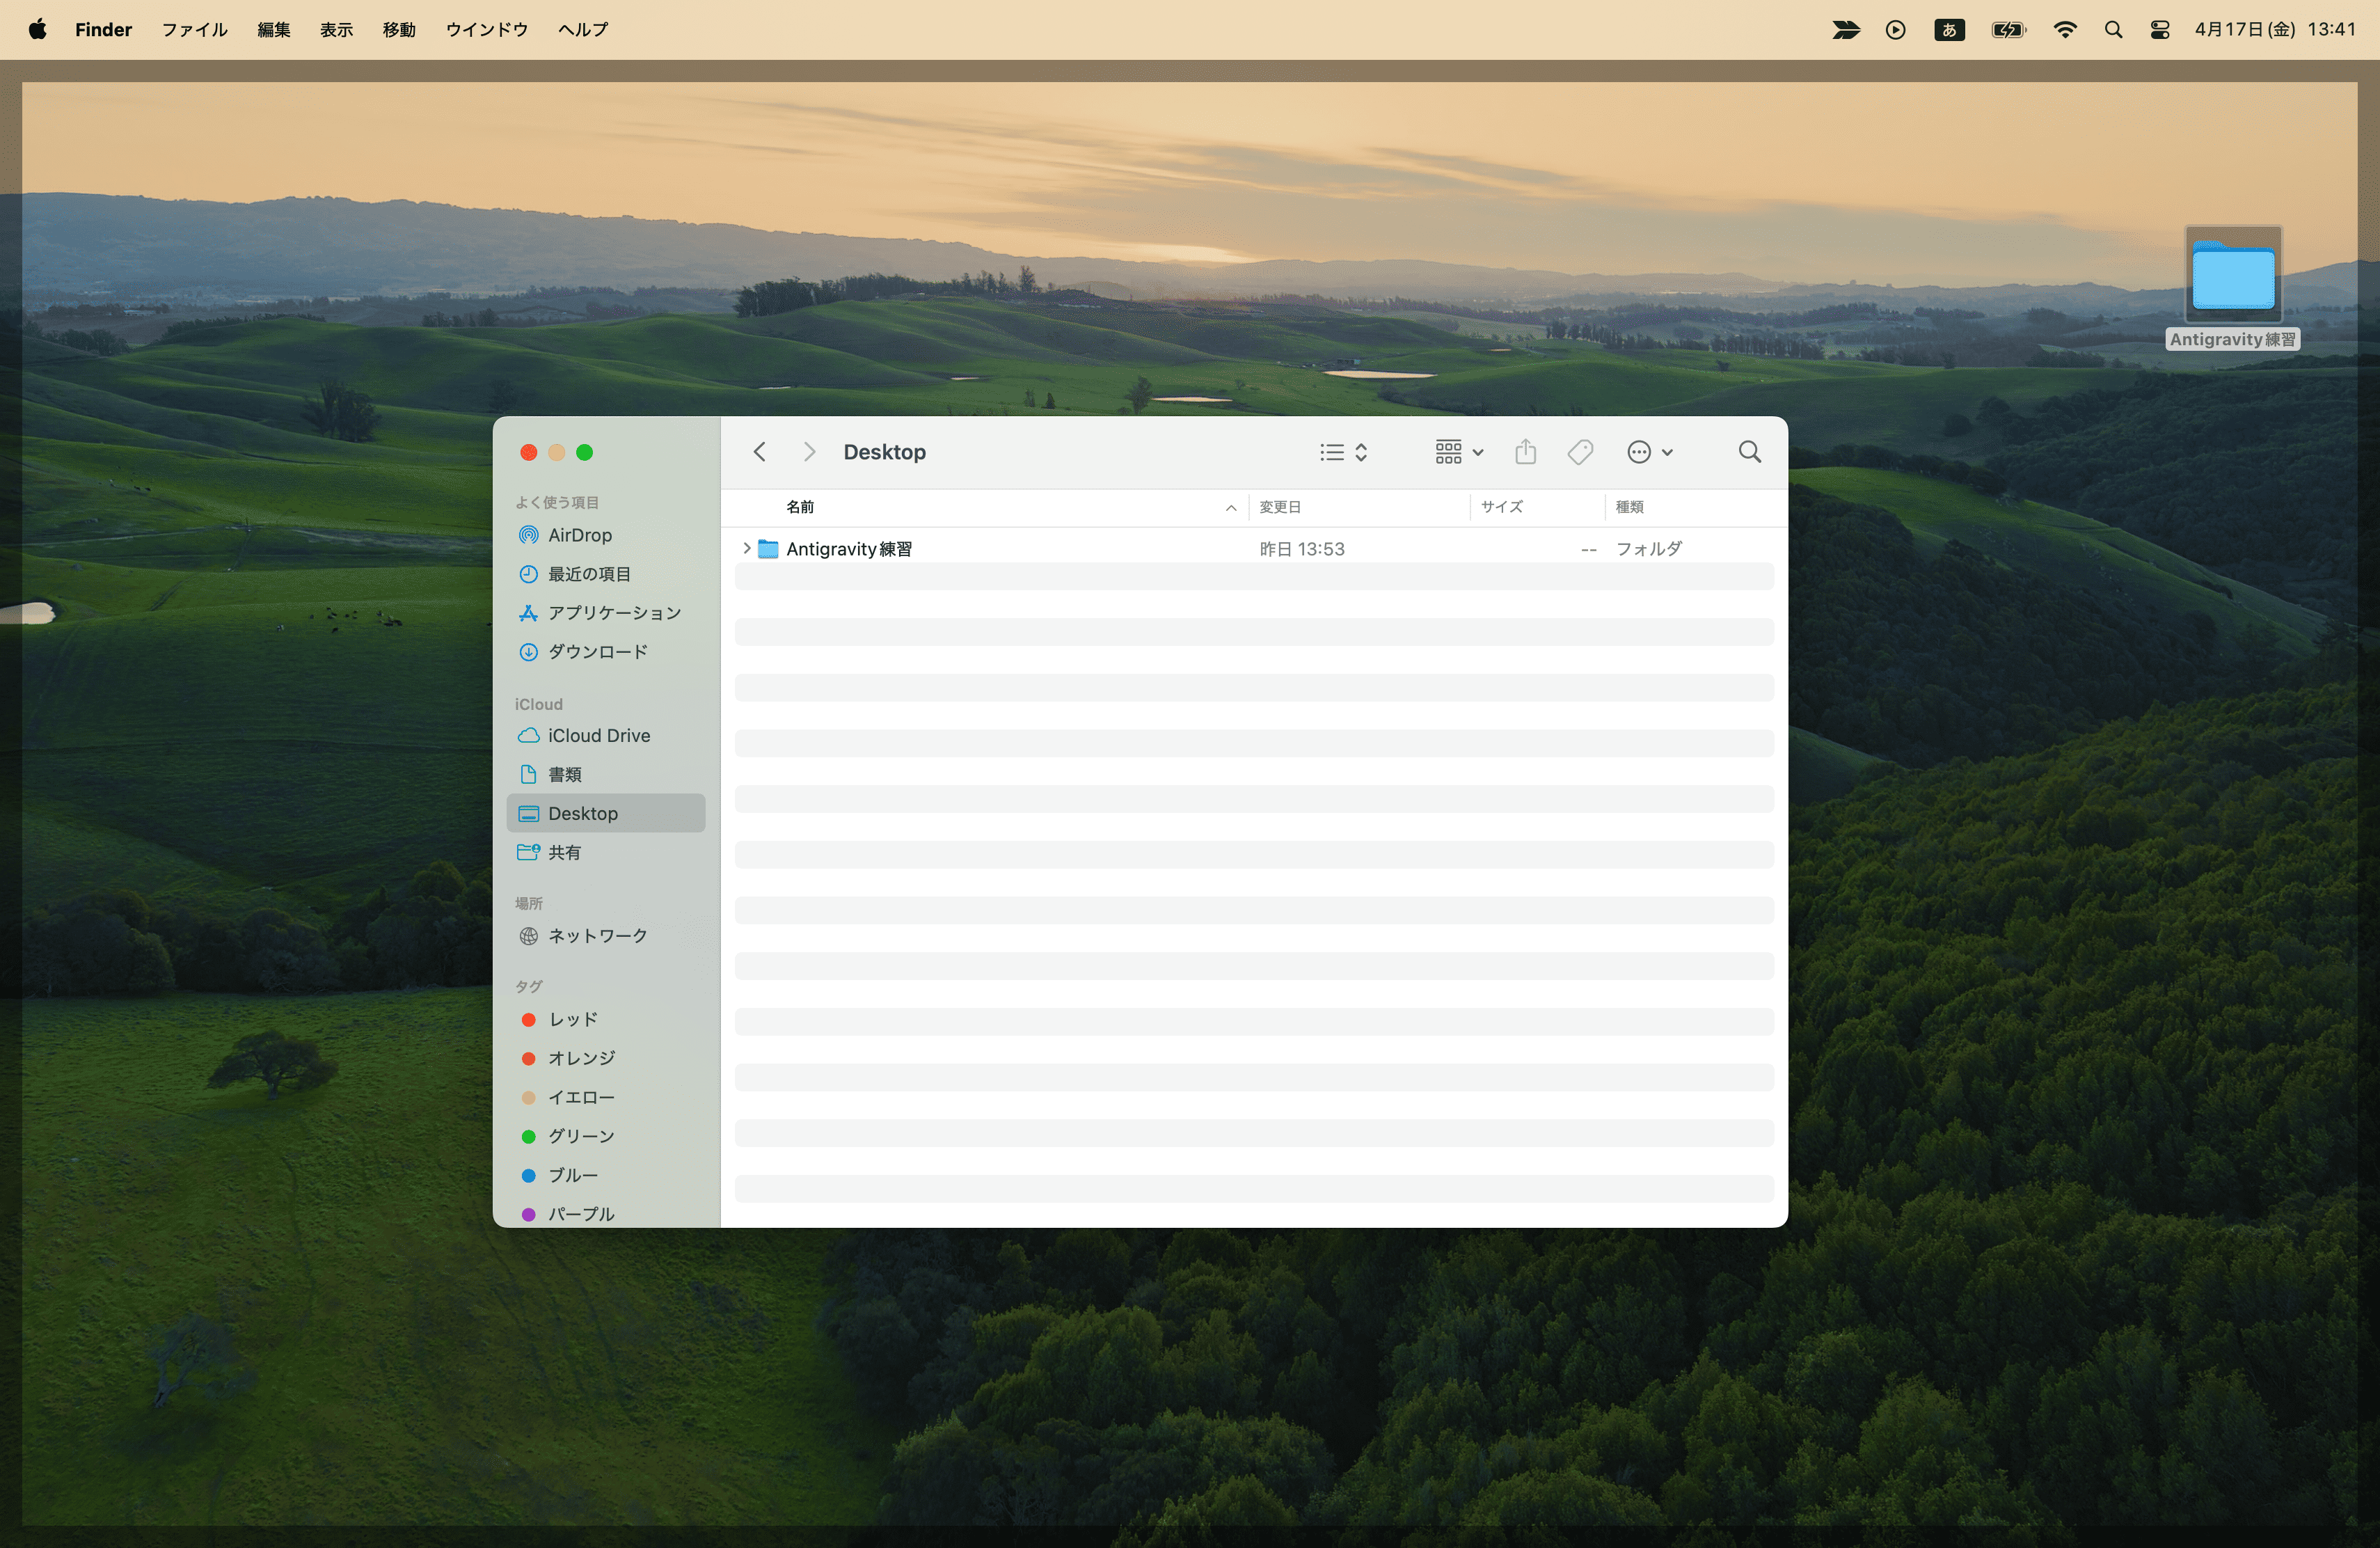
Task: Open the list view options selector
Action: tap(1343, 452)
